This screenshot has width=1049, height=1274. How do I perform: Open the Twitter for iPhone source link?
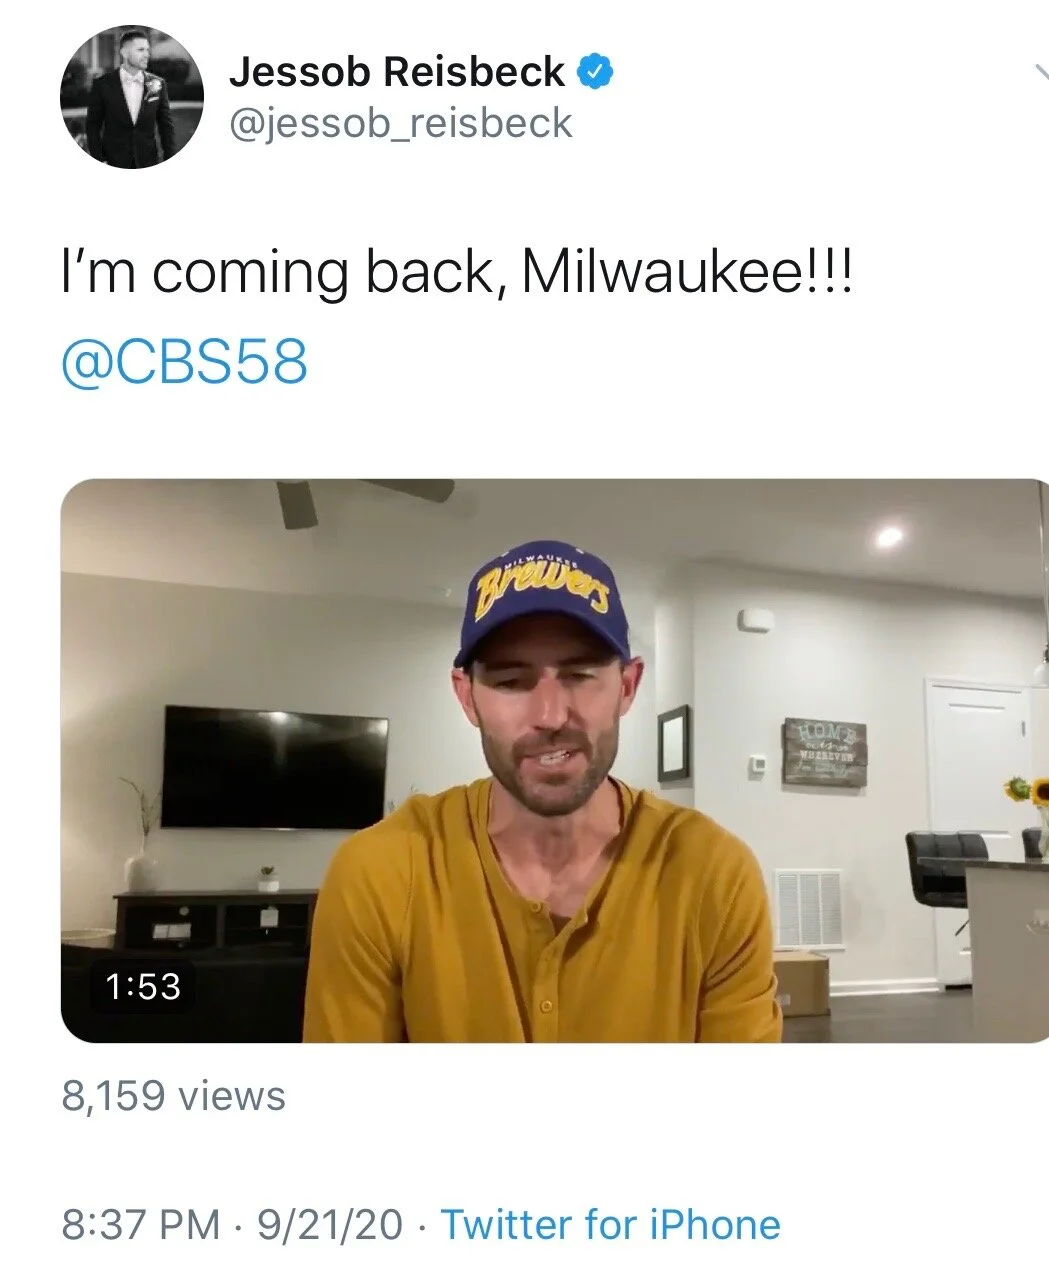(x=610, y=1224)
